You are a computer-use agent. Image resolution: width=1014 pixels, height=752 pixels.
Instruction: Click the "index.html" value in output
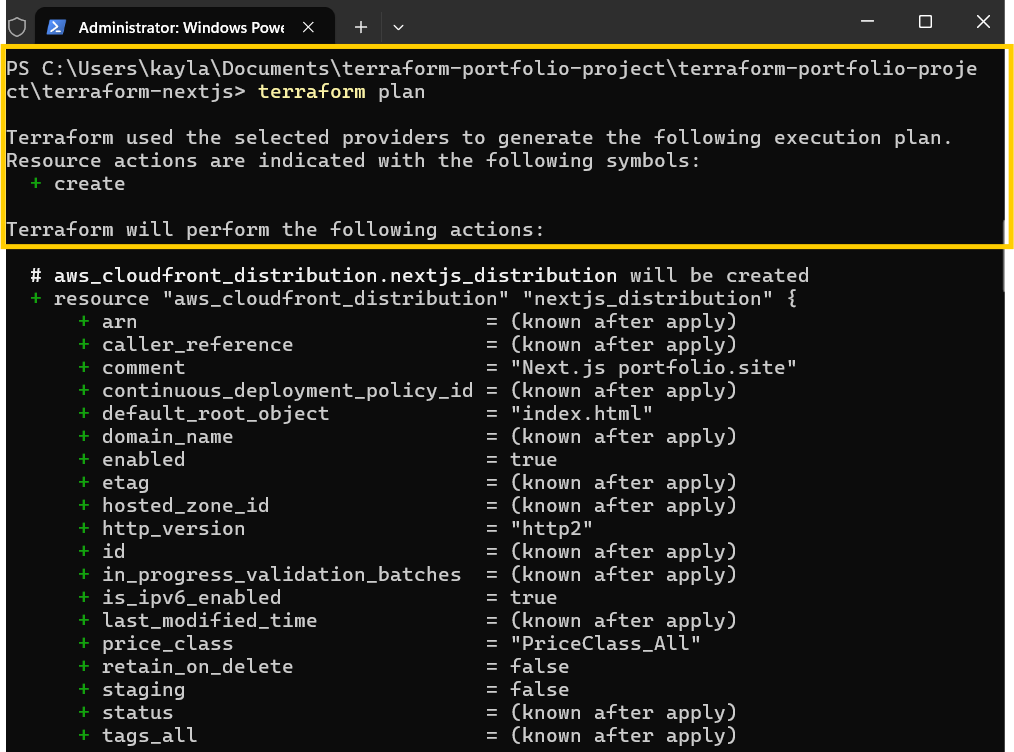click(581, 413)
